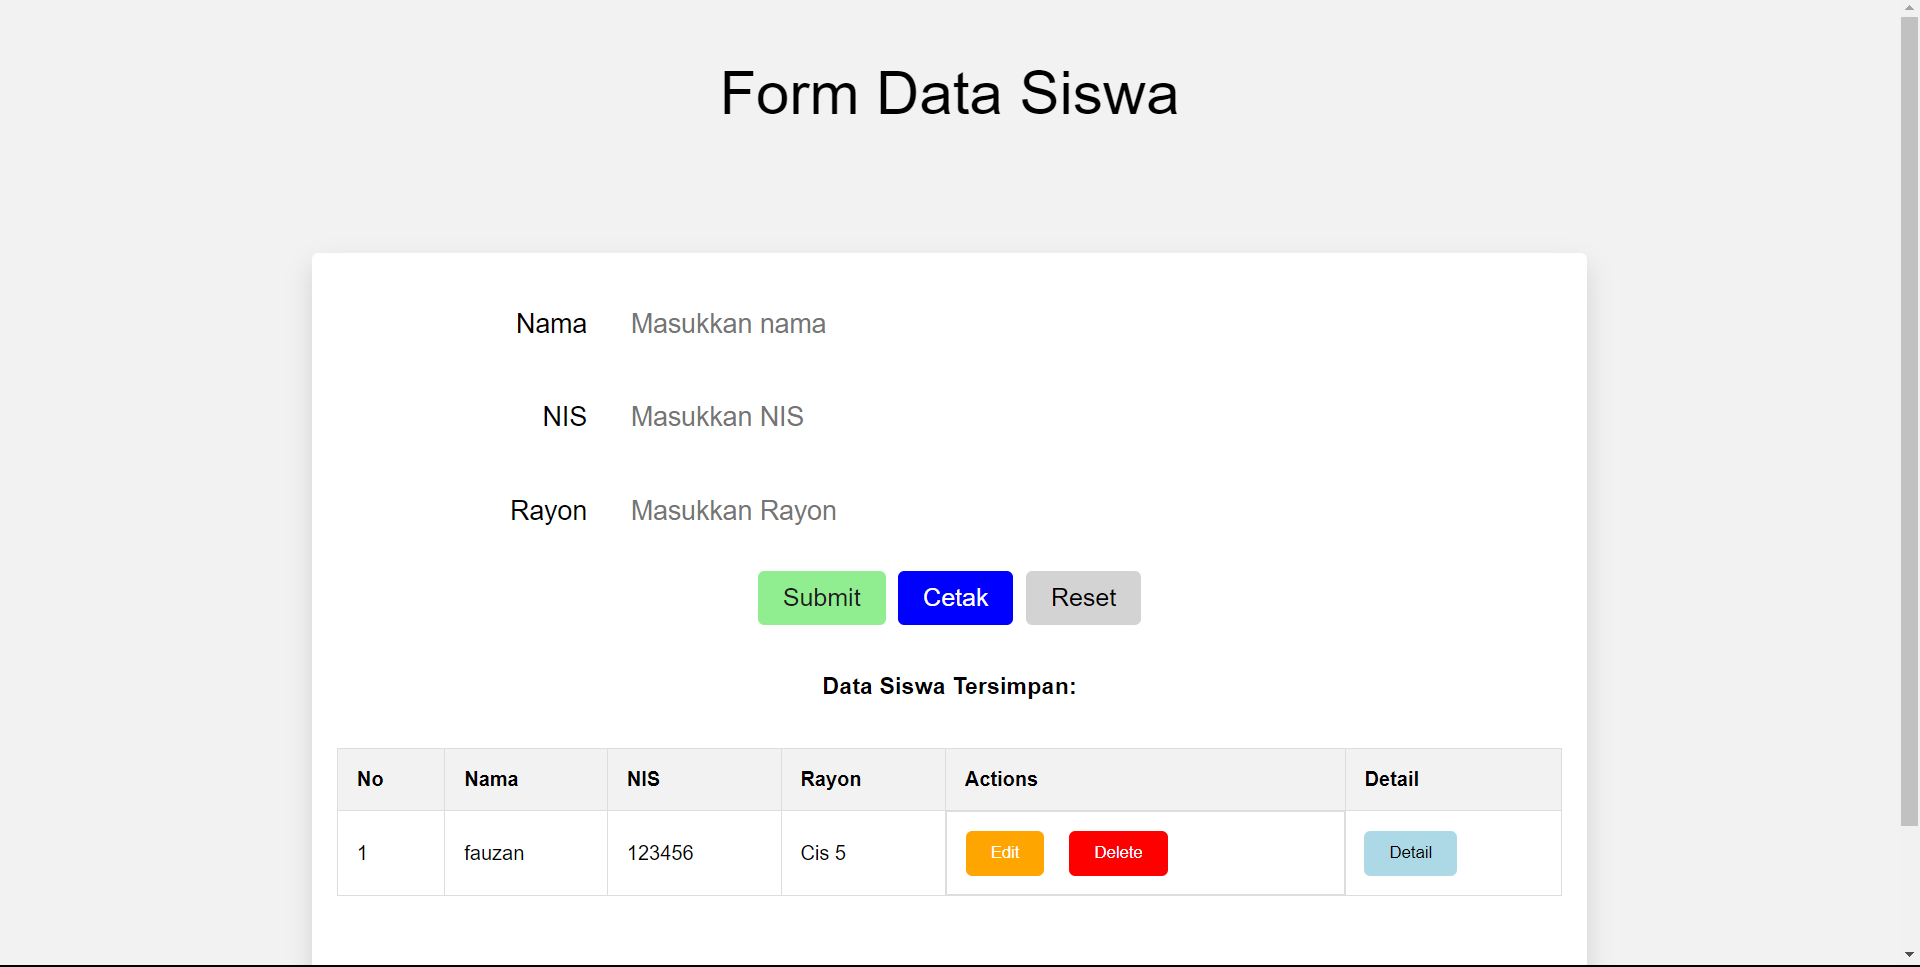Screen dimensions: 1920x967
Task: Click the scrollbar up arrow
Action: [1909, 8]
